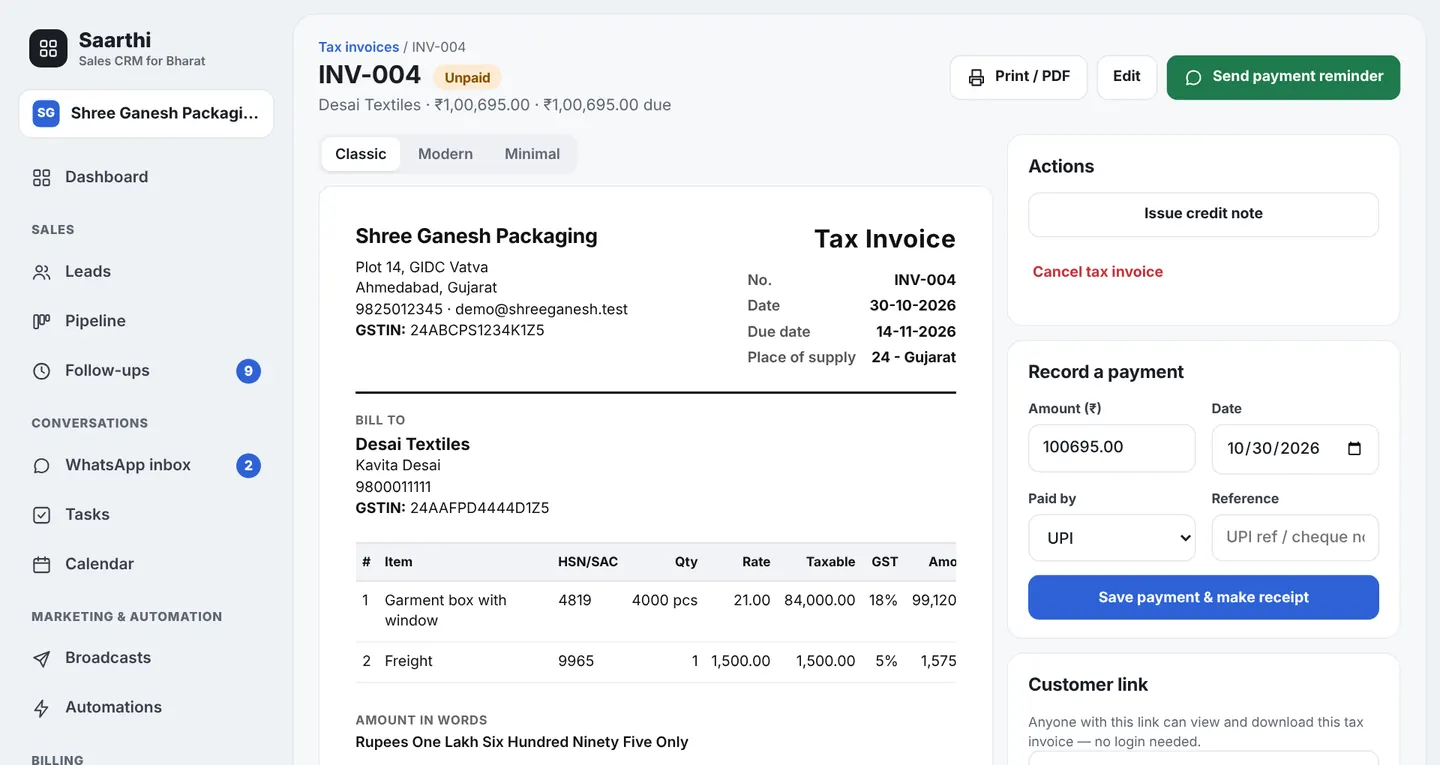Image resolution: width=1440 pixels, height=765 pixels.
Task: Click the HSN/SAC column header
Action: 588,562
